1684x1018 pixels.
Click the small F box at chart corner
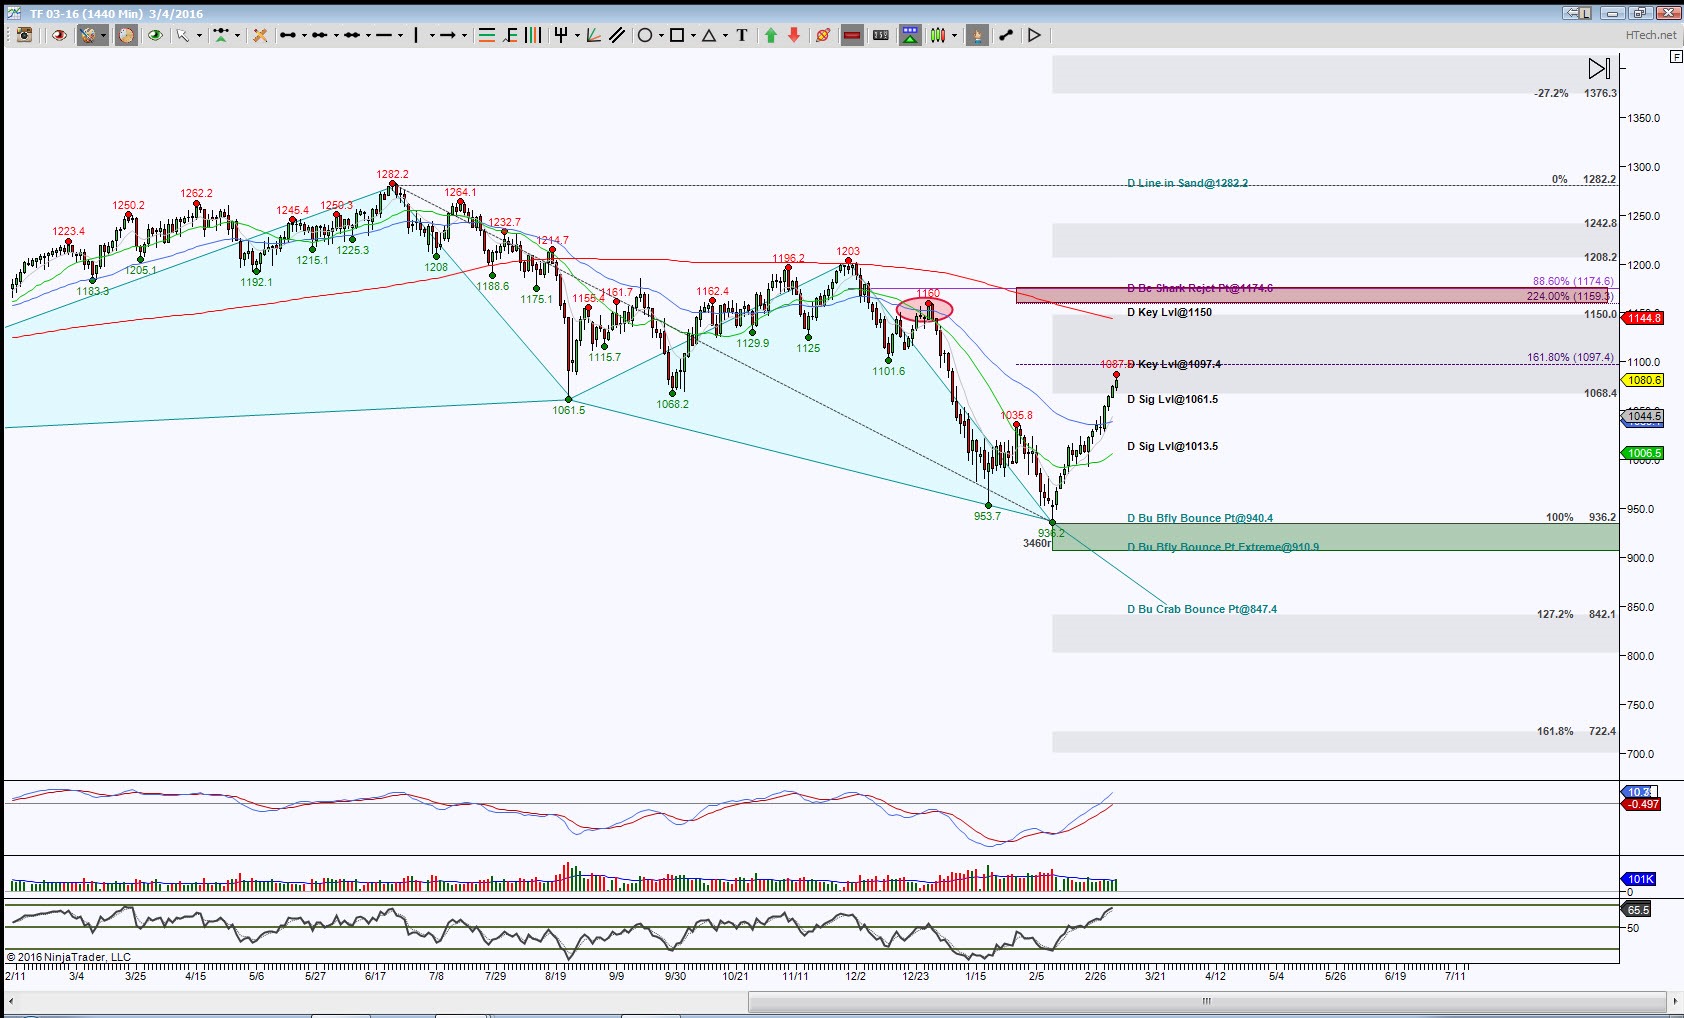pos(1676,57)
